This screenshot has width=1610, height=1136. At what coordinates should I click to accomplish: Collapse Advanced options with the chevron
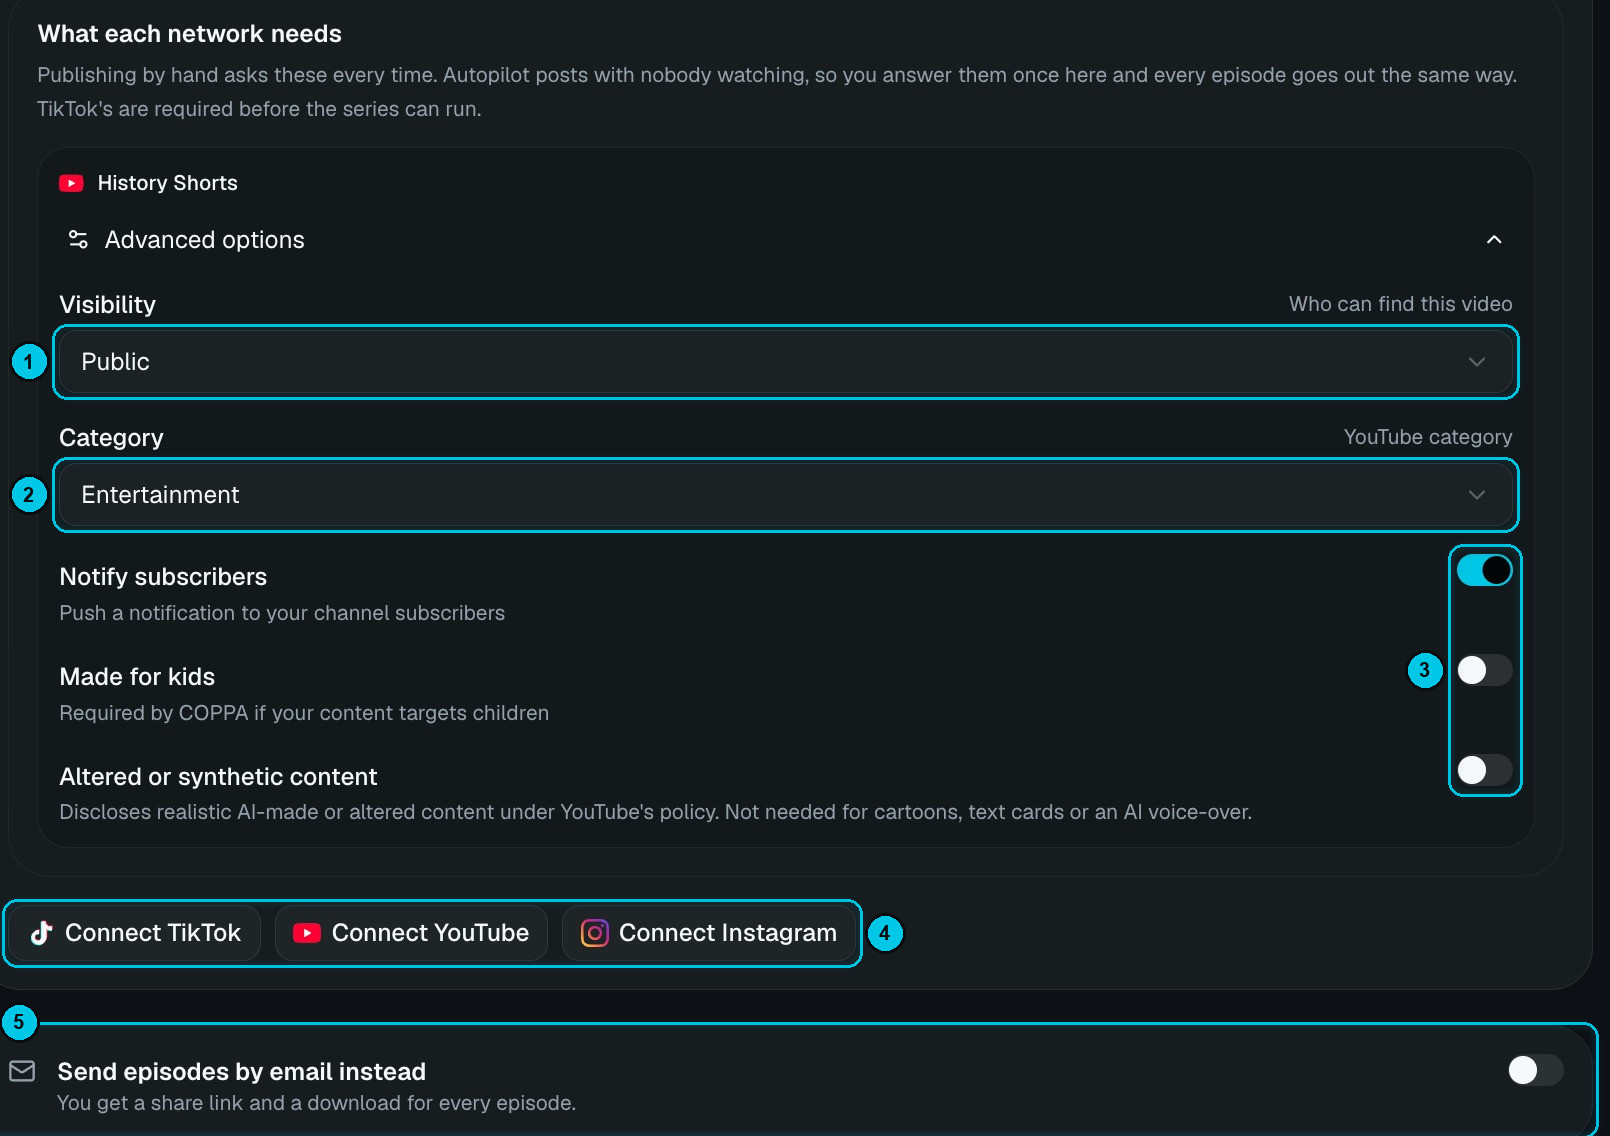(x=1494, y=240)
